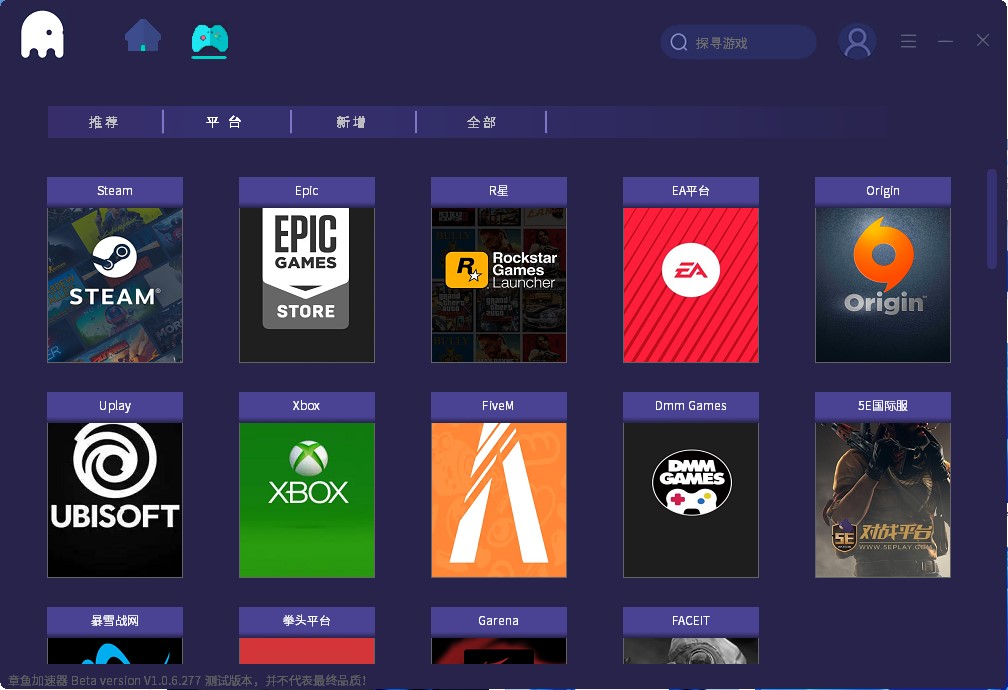
Task: Click the search magnifier icon
Action: click(x=681, y=42)
